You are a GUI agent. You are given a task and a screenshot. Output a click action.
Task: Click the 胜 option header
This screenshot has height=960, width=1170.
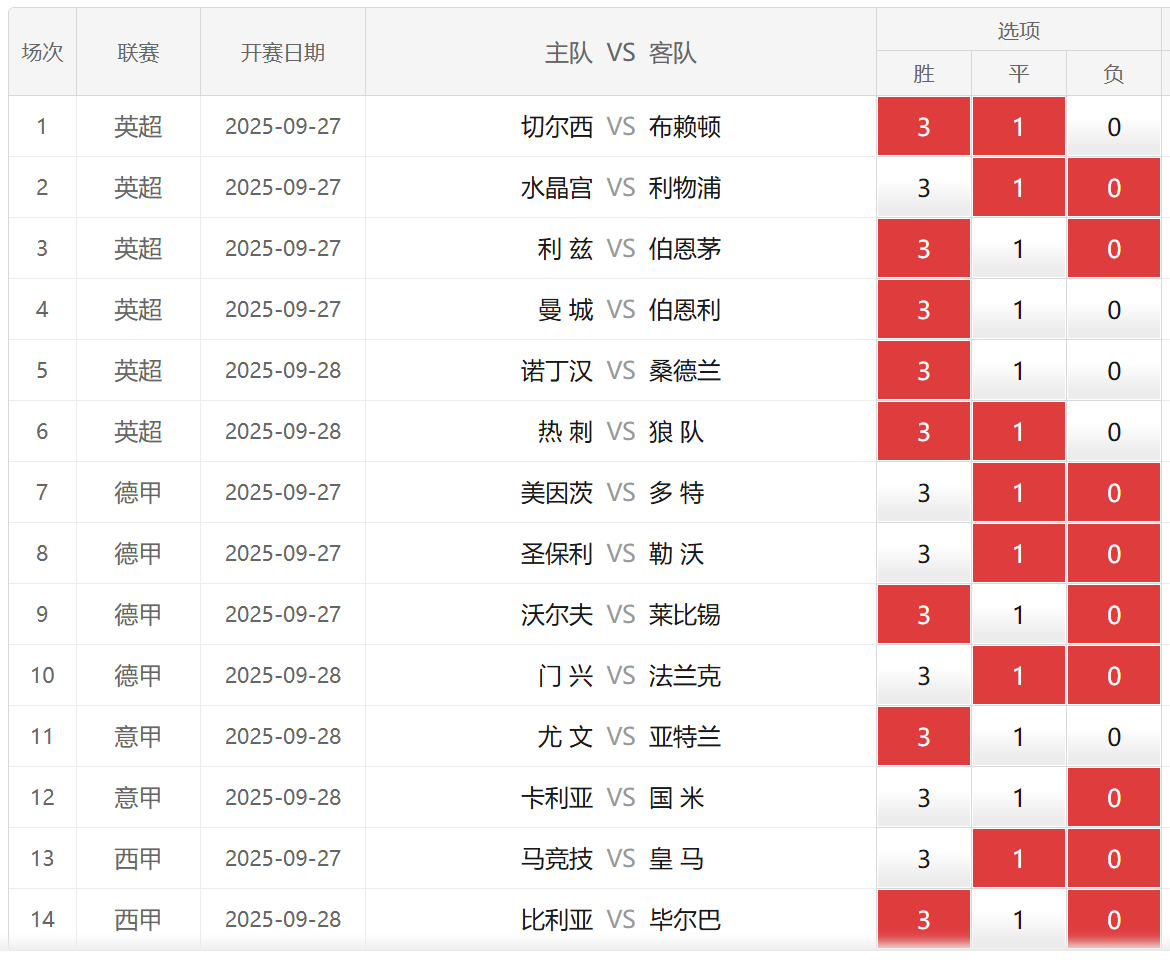tap(923, 74)
